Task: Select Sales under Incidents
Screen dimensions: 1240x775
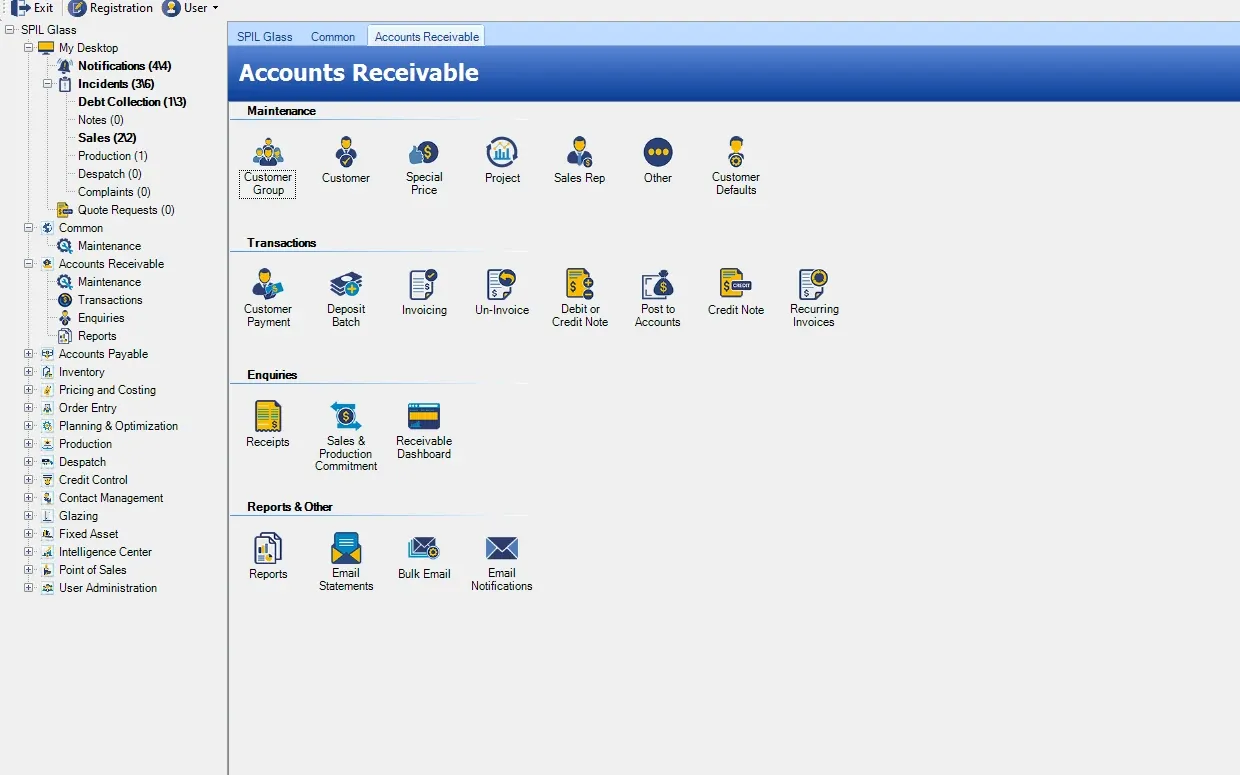Action: (x=107, y=138)
